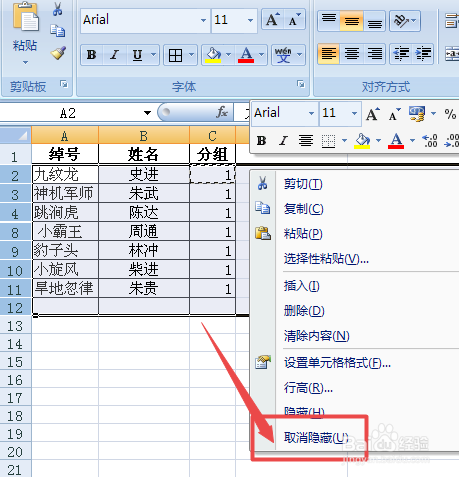This screenshot has height=477, width=459.
Task: Click the Copy icon in ribbon clipboard group
Action: click(57, 30)
